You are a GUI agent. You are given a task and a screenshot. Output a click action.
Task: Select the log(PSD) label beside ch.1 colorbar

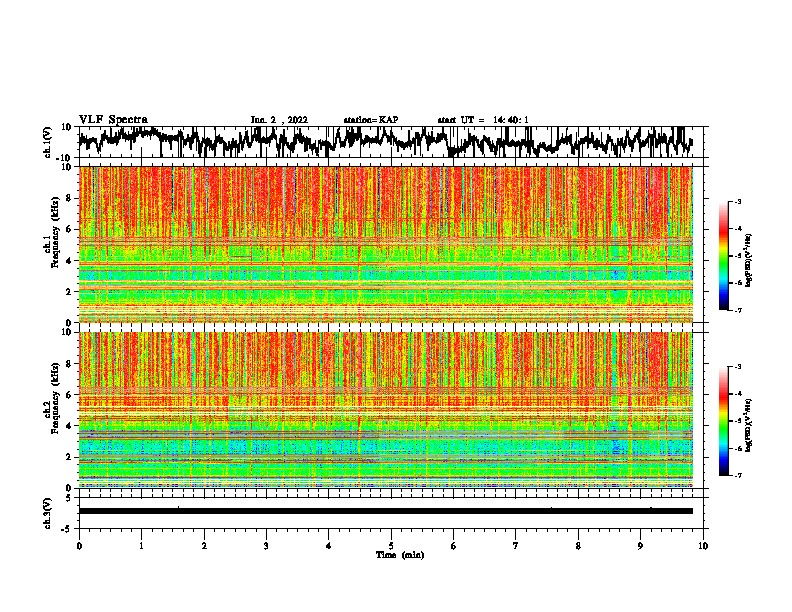click(748, 261)
